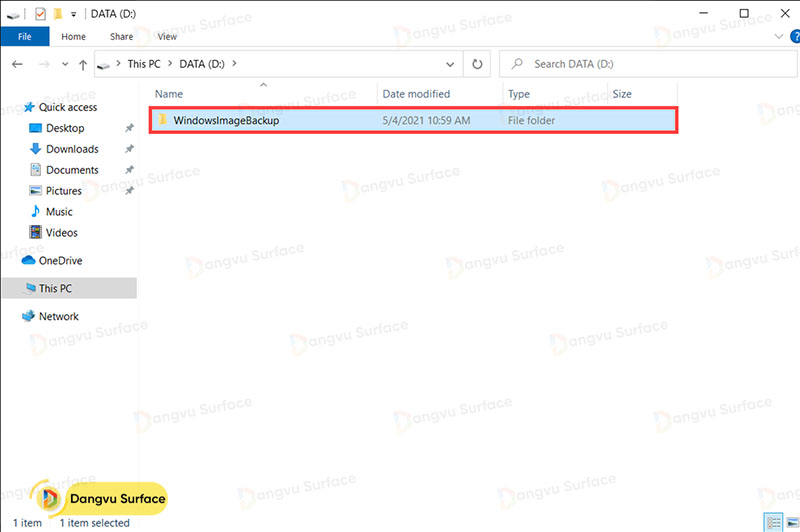Viewport: 800px width, 532px height.
Task: Switch to the Home ribbon tab
Action: click(x=73, y=37)
